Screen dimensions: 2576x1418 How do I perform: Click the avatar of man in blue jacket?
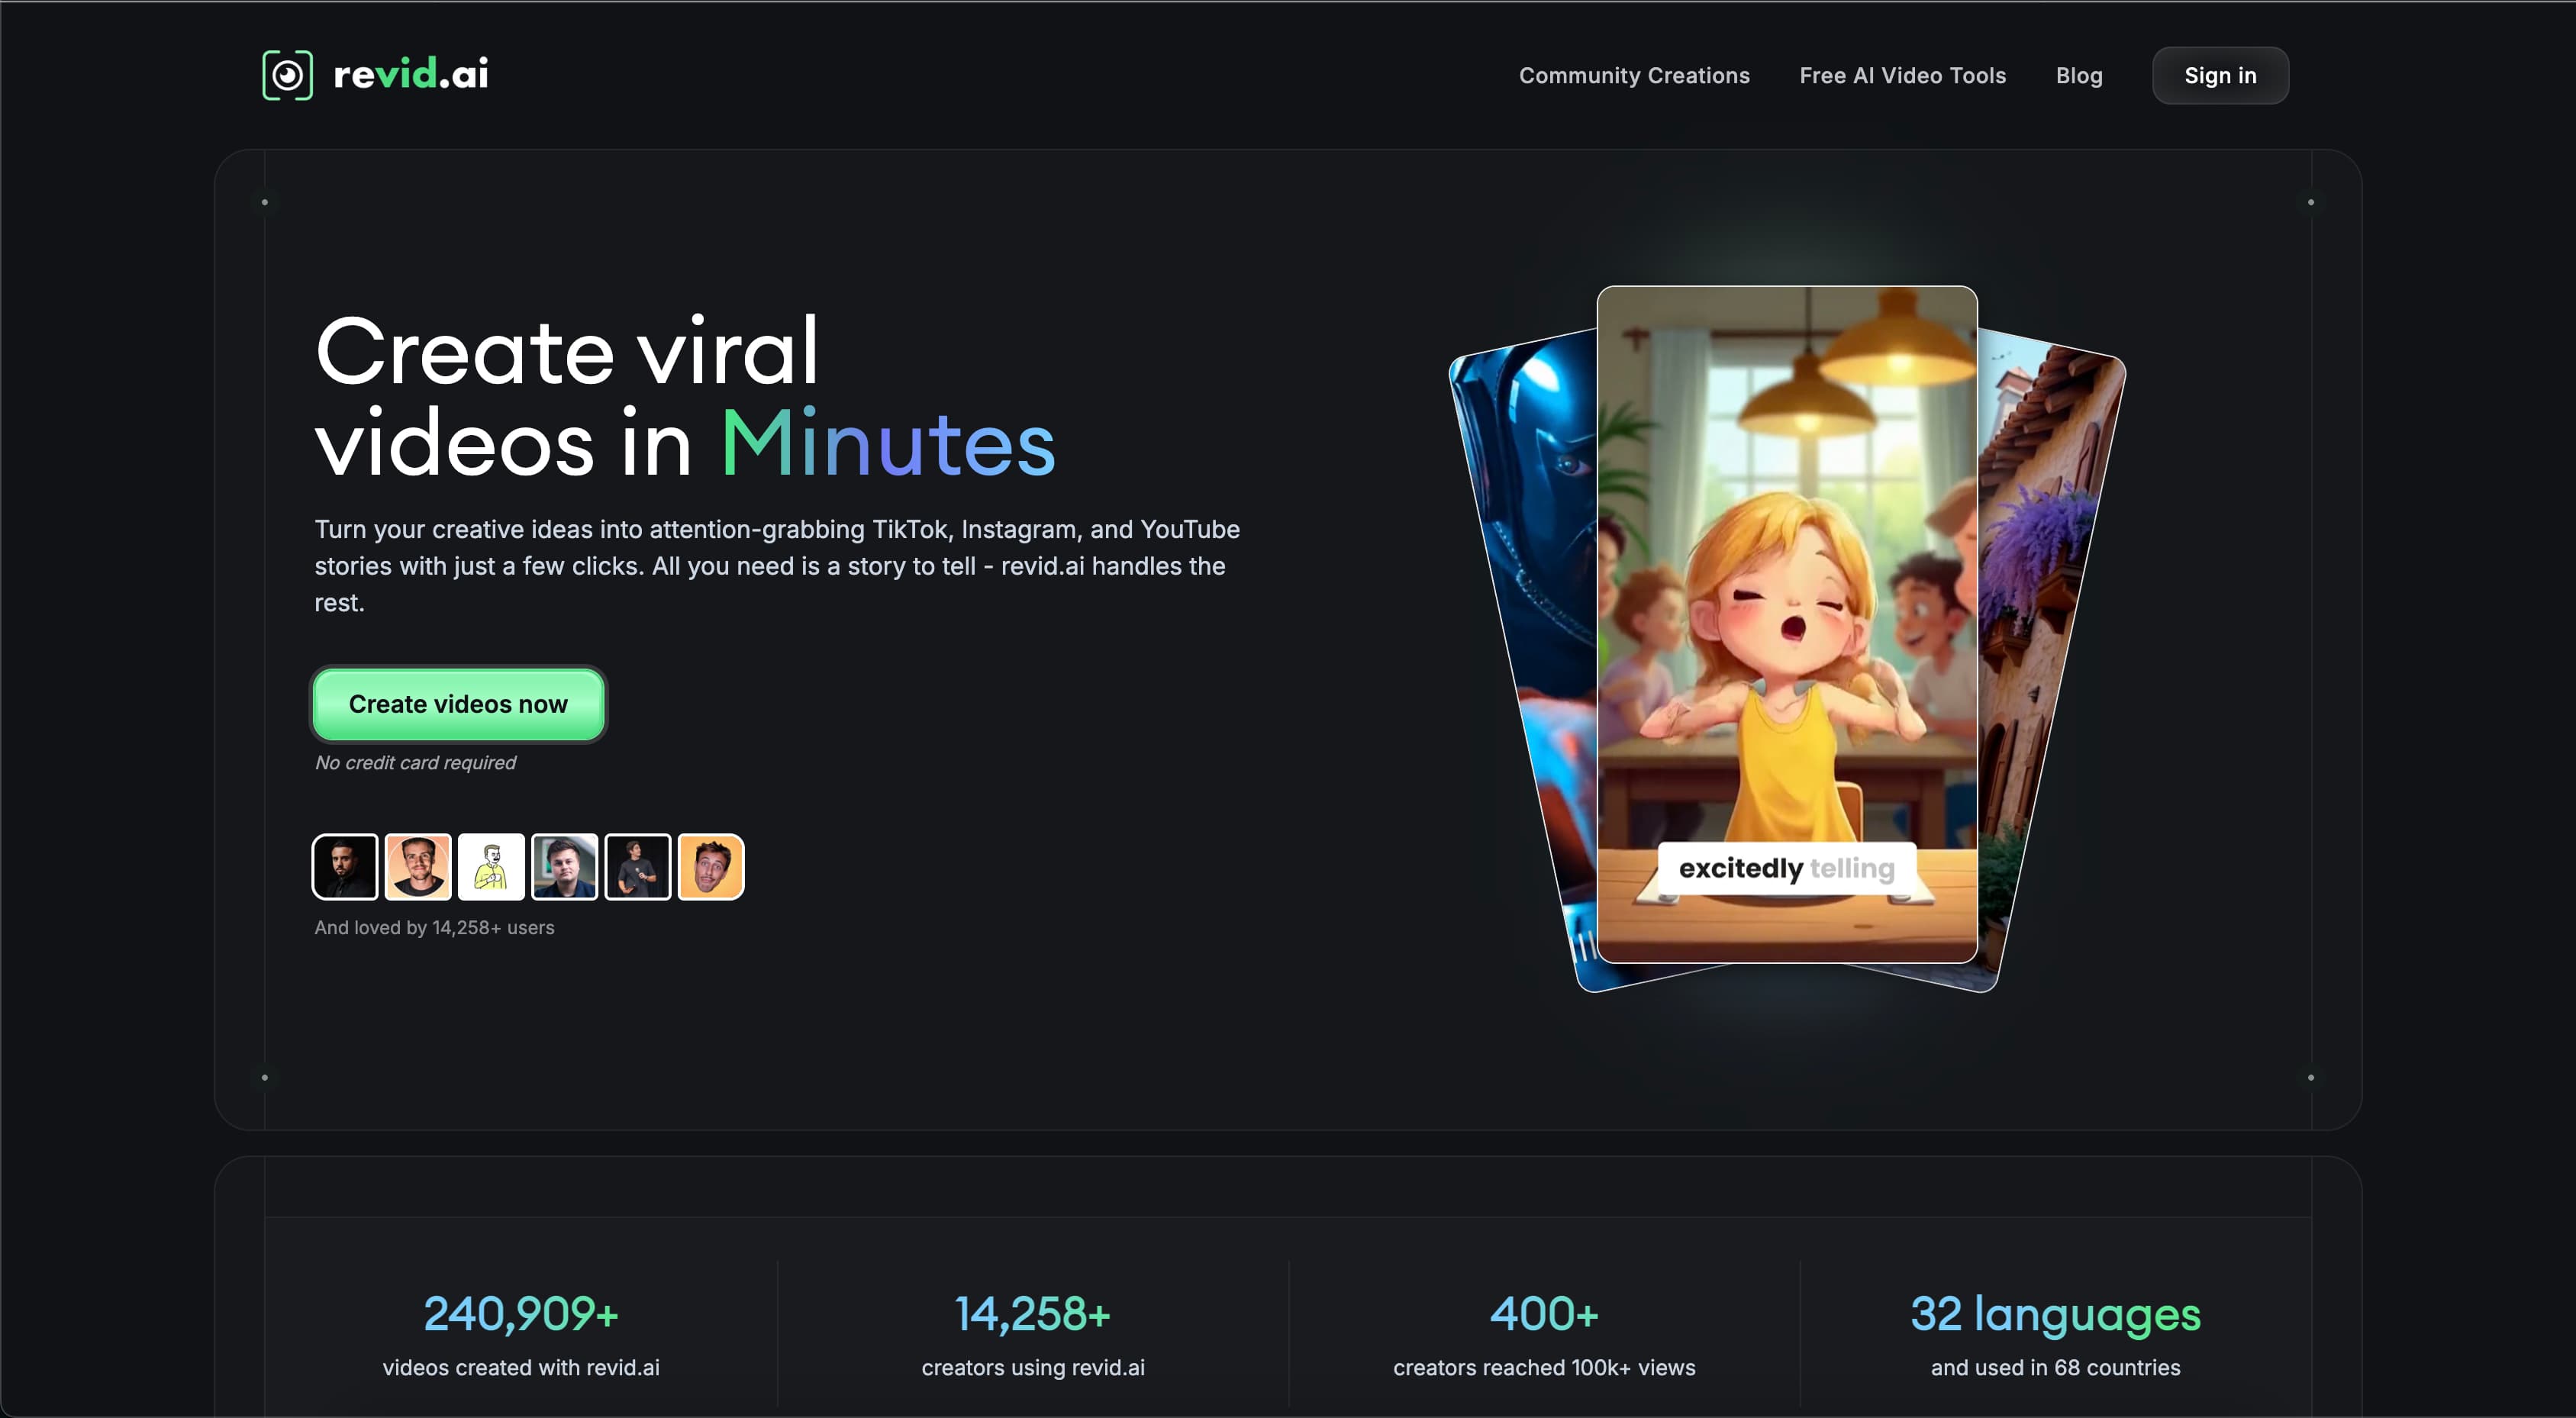click(564, 867)
